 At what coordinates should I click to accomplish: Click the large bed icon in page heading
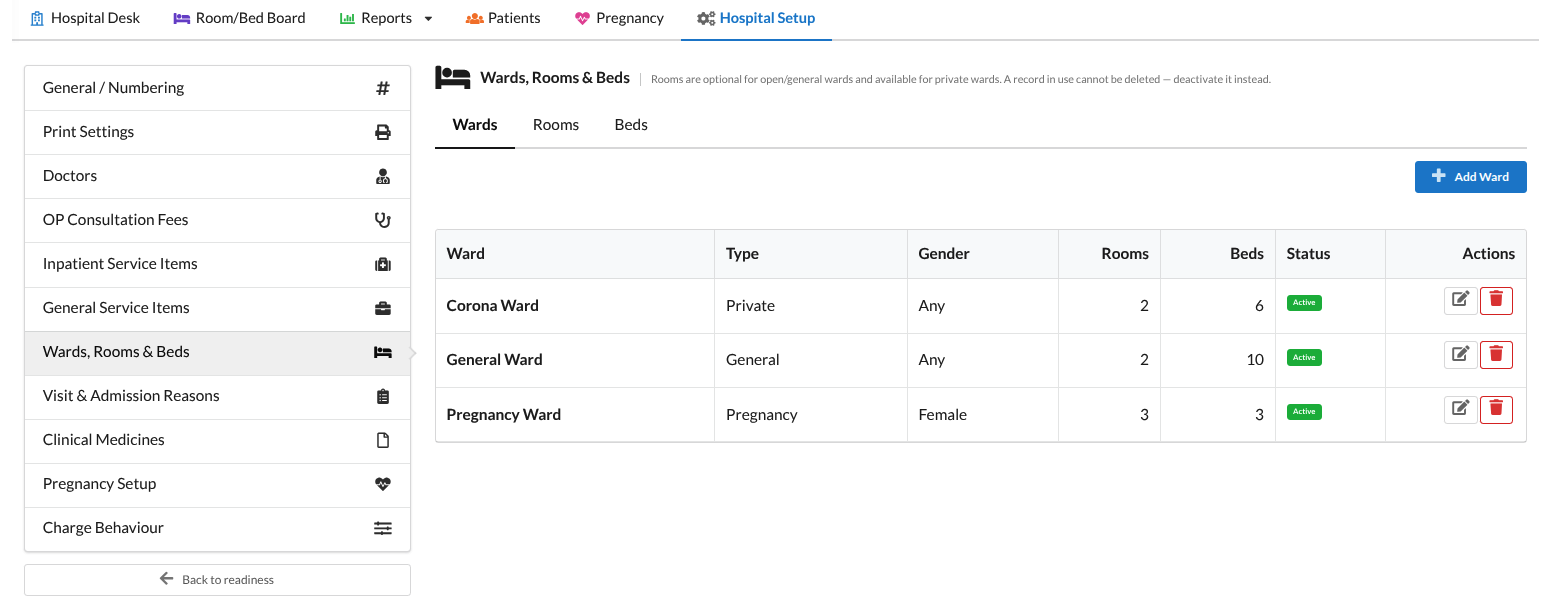[x=453, y=77]
